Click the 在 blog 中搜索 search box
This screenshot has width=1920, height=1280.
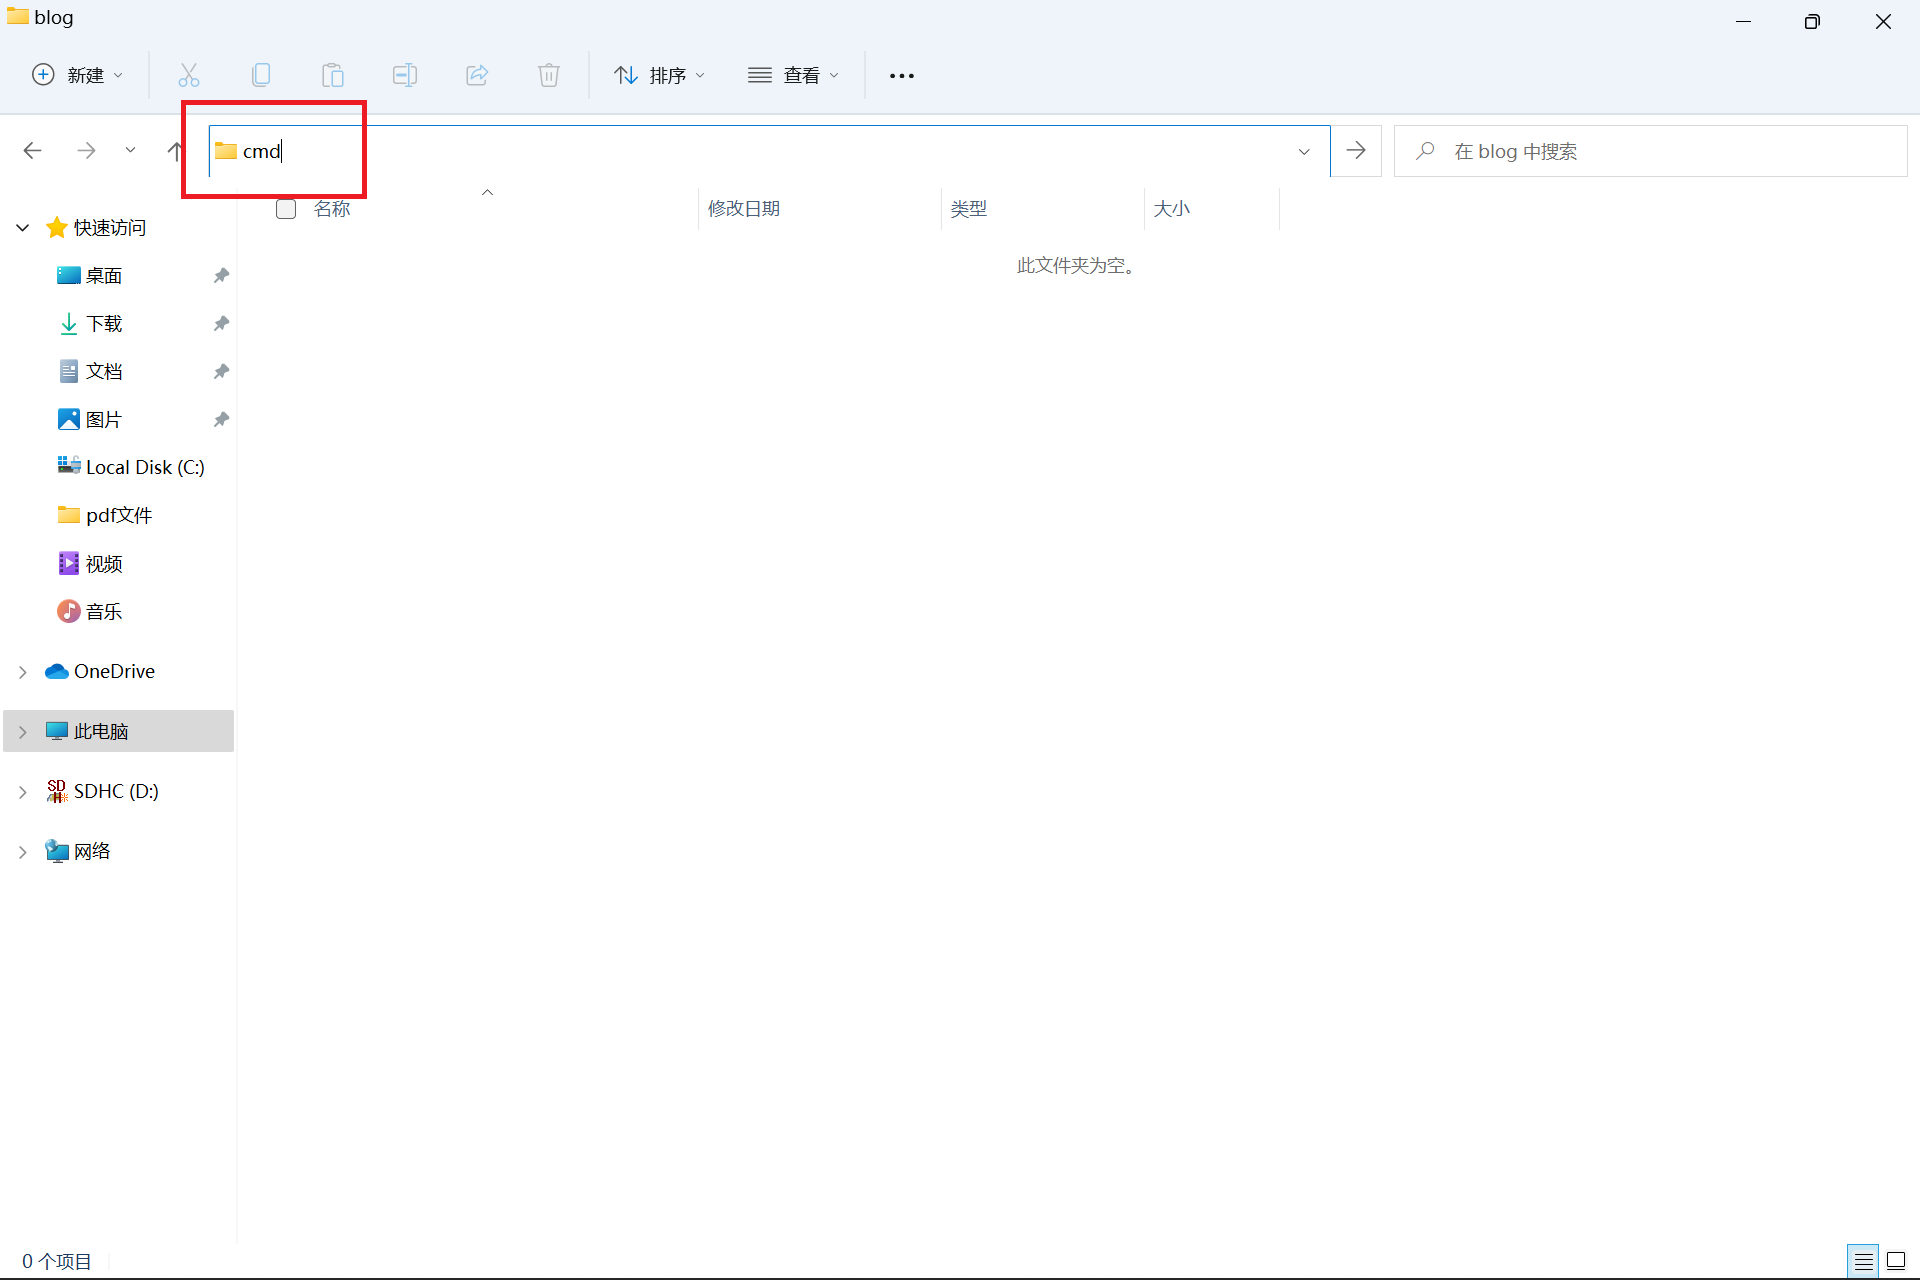[x=1650, y=151]
